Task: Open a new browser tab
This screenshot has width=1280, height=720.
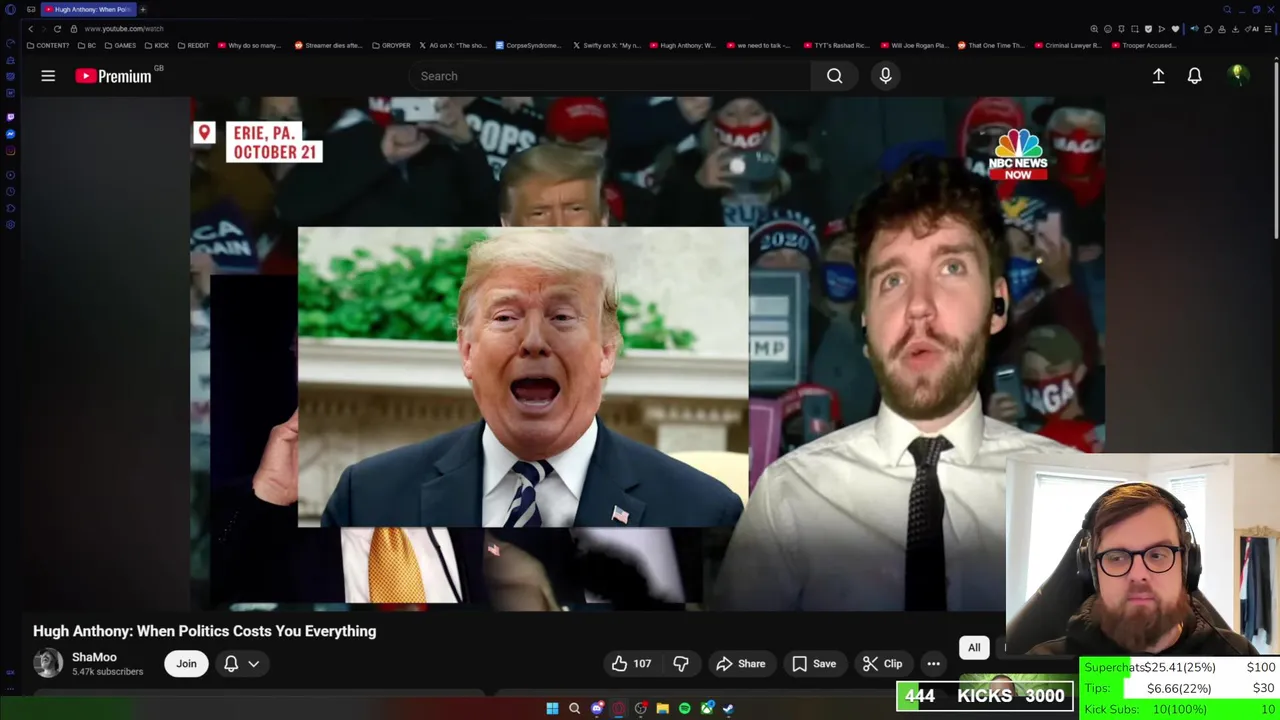Action: 143,9
